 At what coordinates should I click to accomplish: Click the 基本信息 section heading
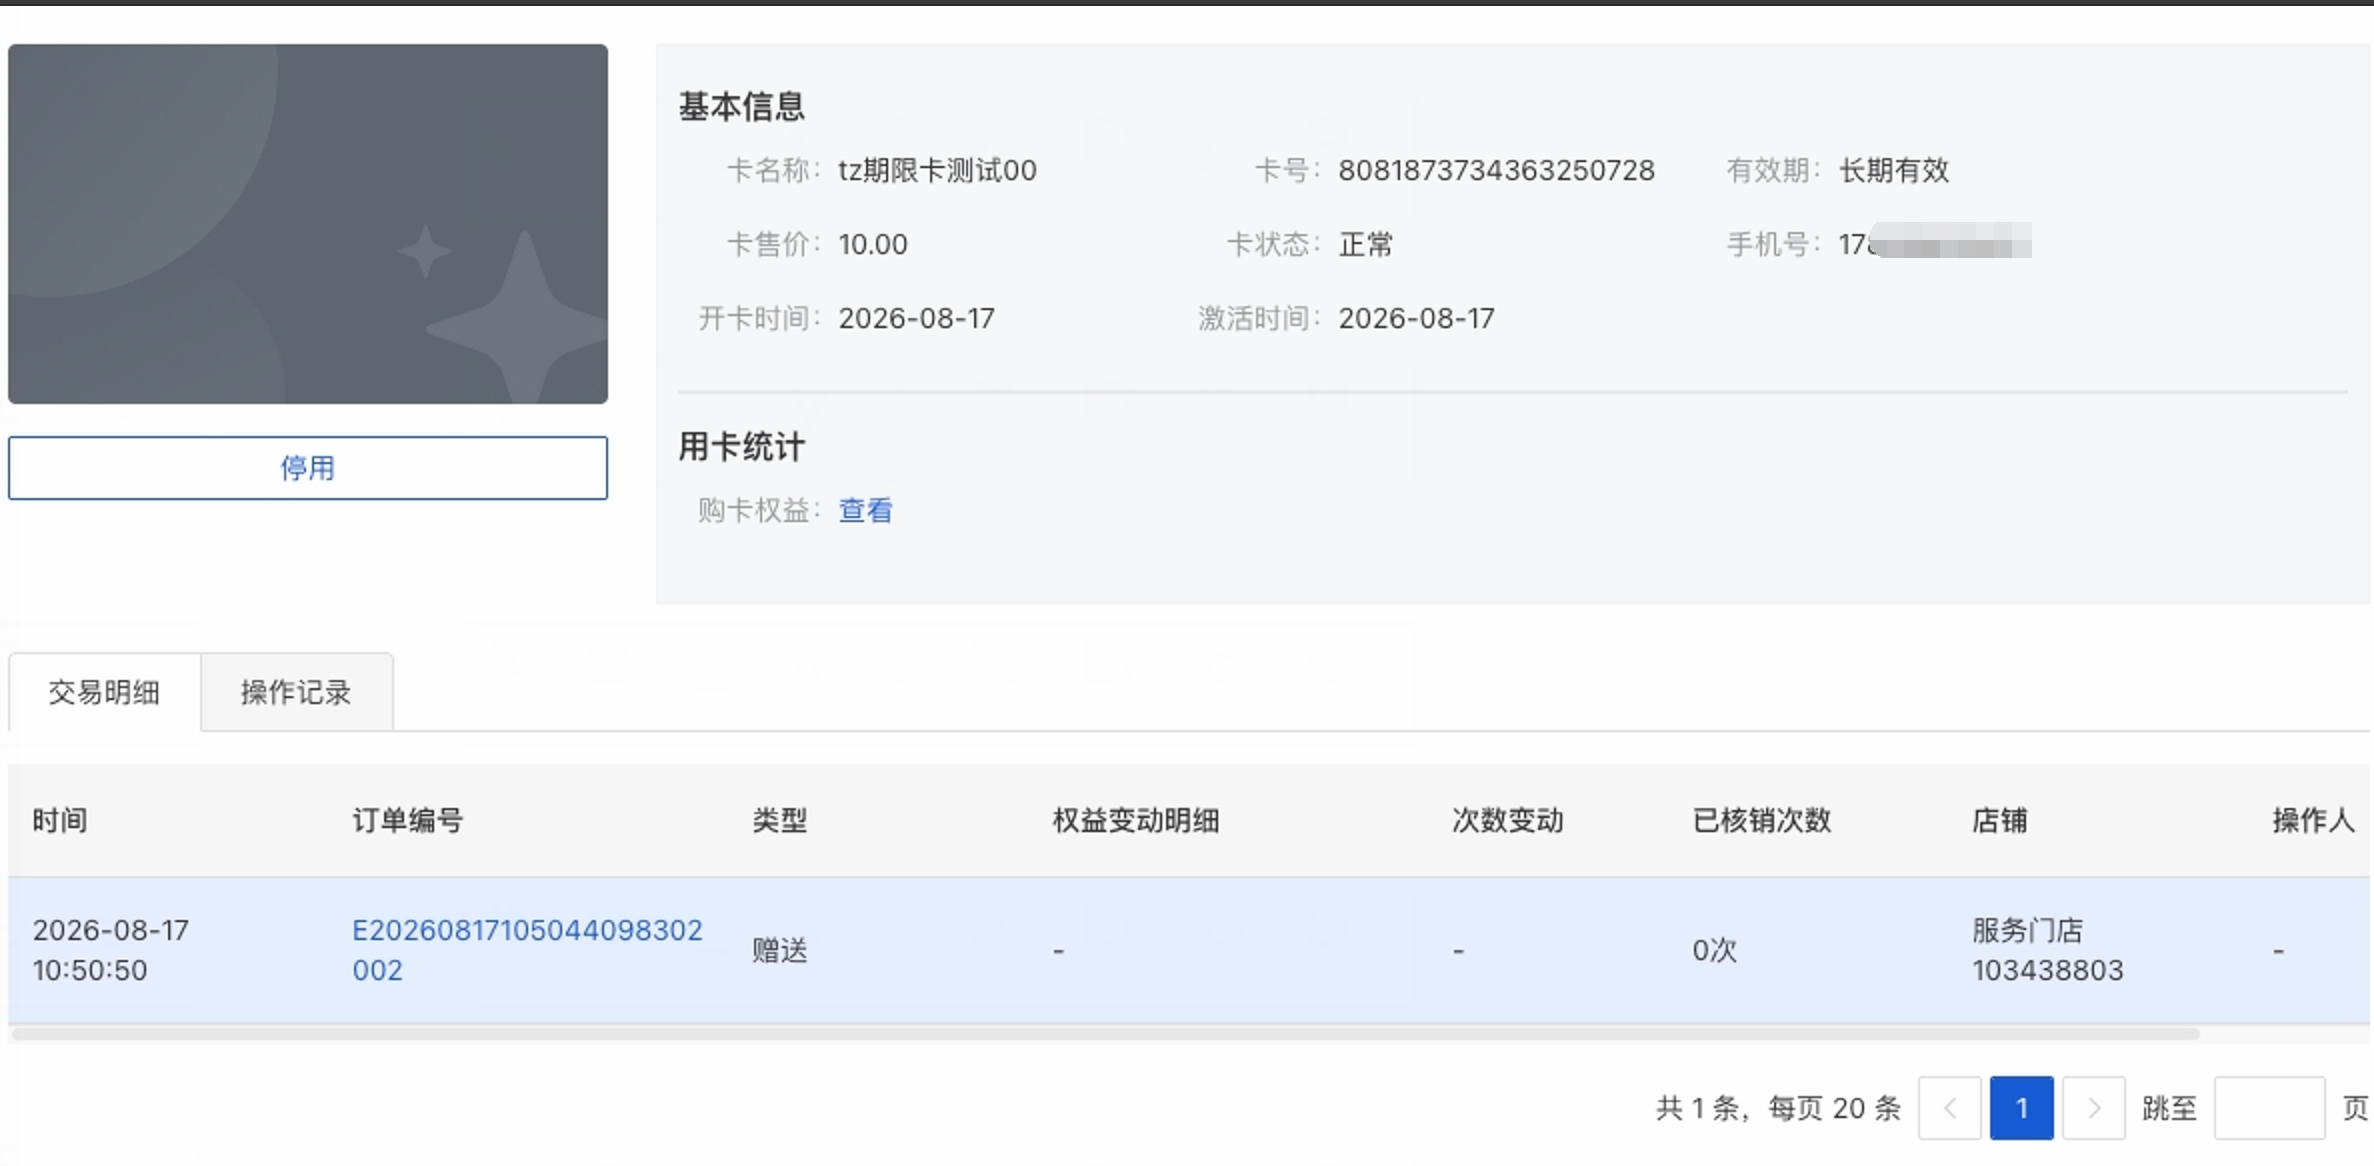coord(742,107)
